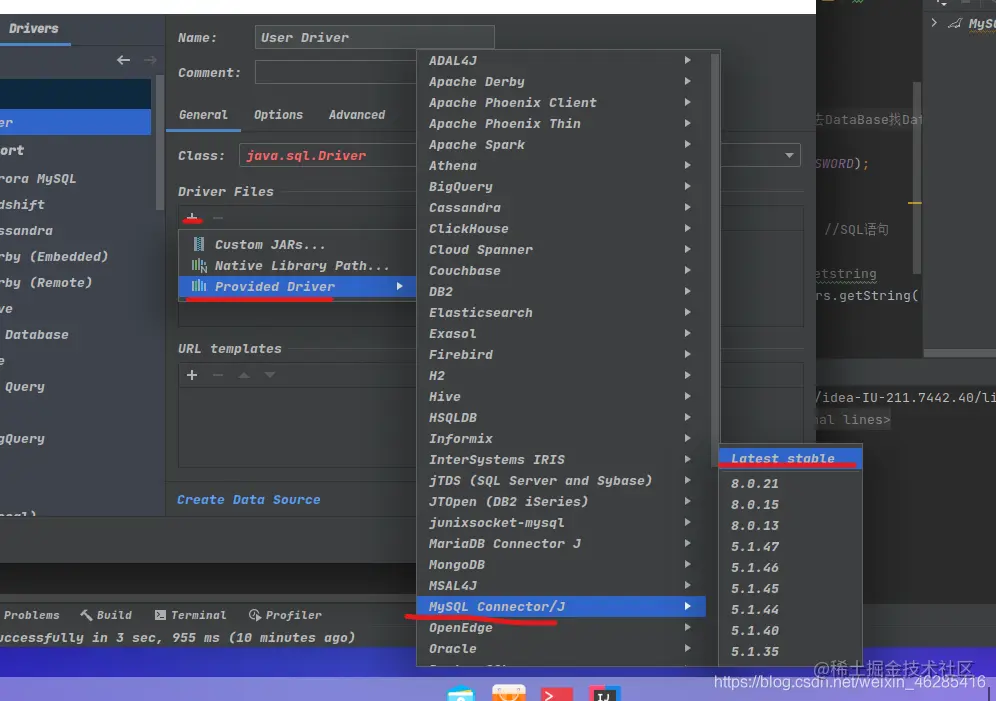Choose OpenEdge driver entry
996x701 pixels.
[561, 627]
